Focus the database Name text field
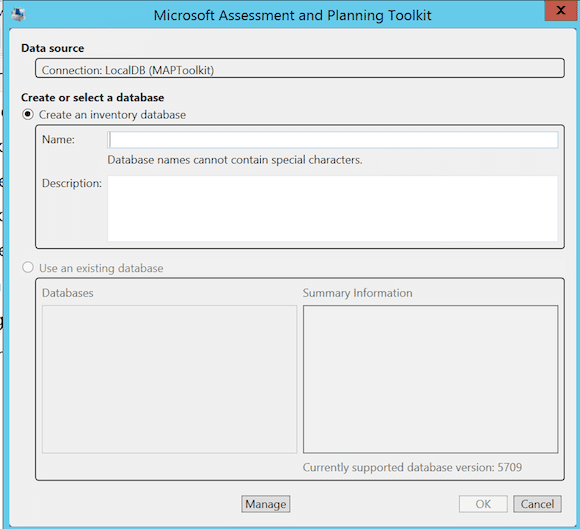 [333, 140]
